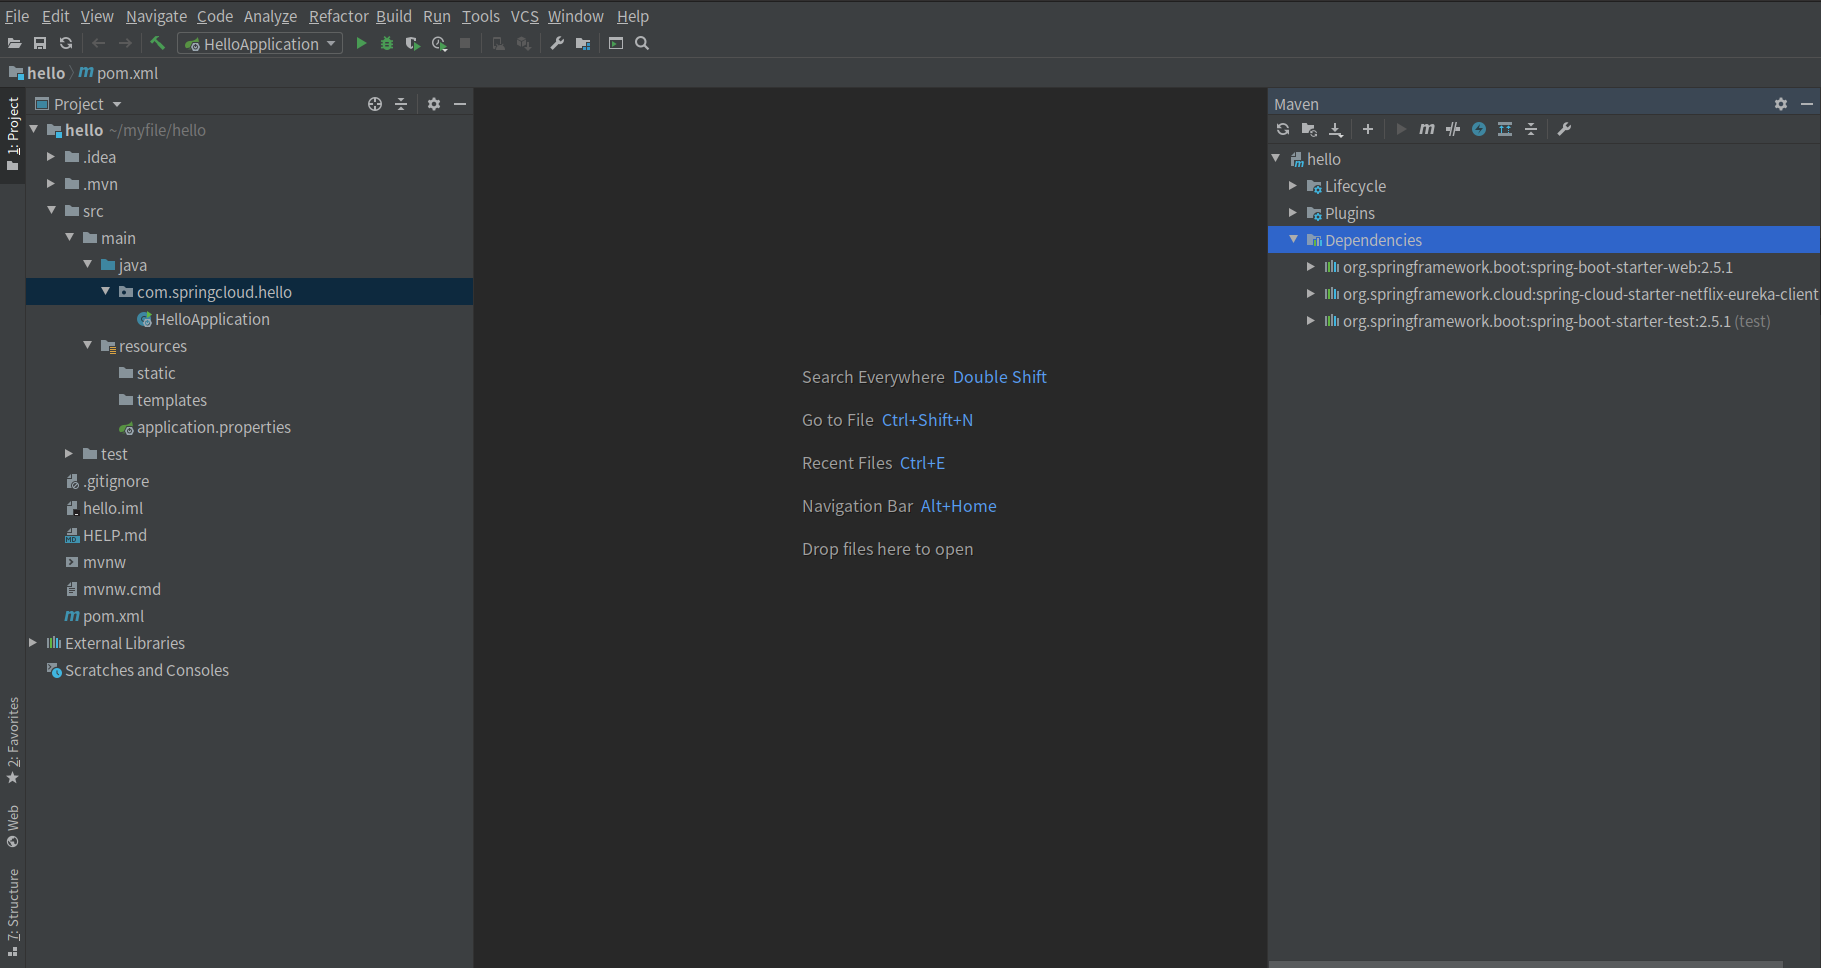
Task: Open the profiler run icon with clock
Action: click(439, 44)
